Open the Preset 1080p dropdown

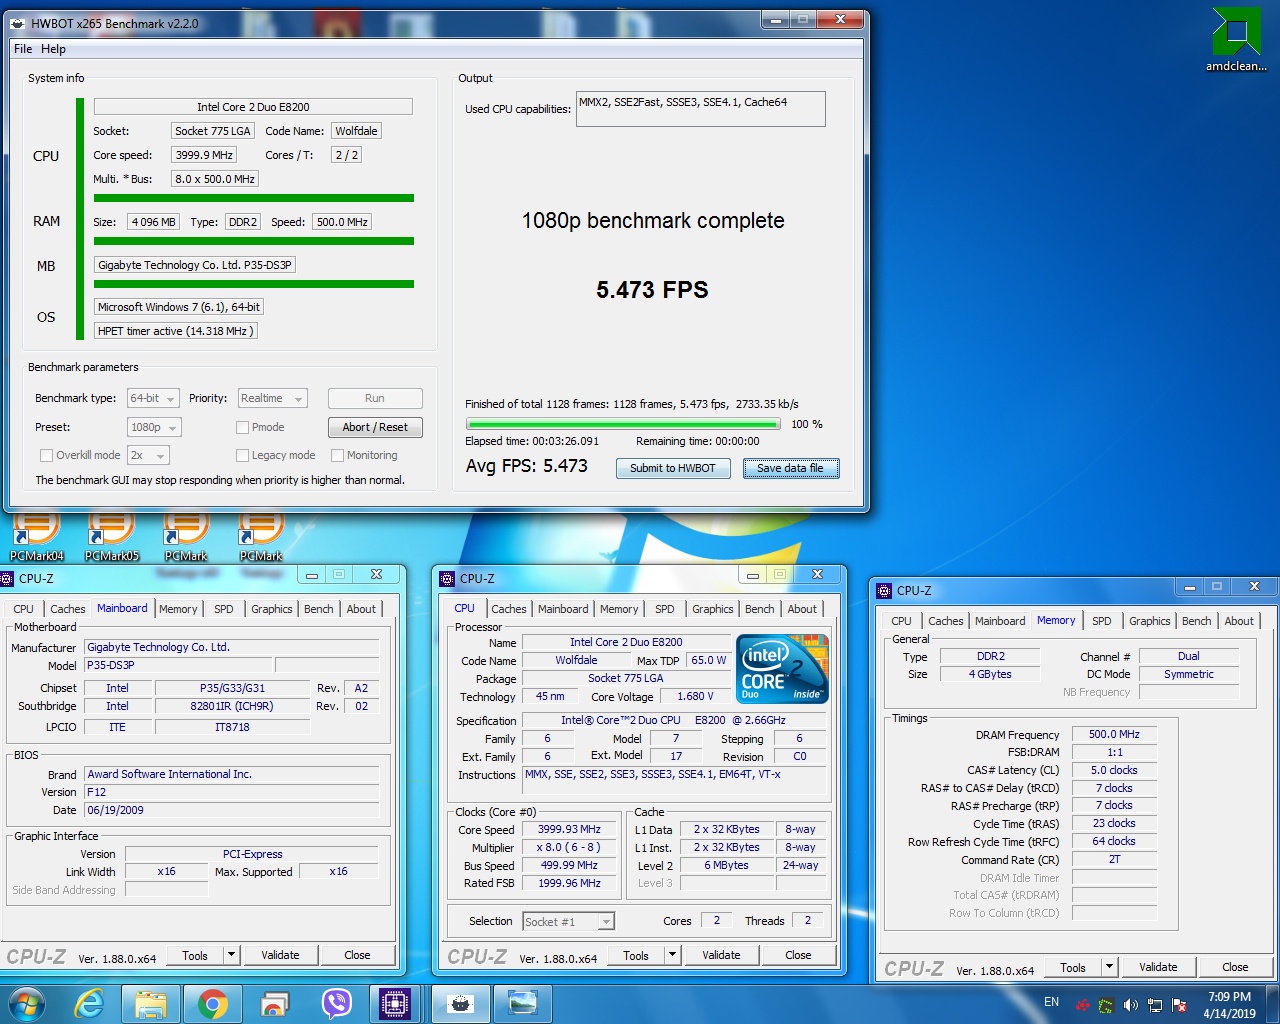[154, 427]
